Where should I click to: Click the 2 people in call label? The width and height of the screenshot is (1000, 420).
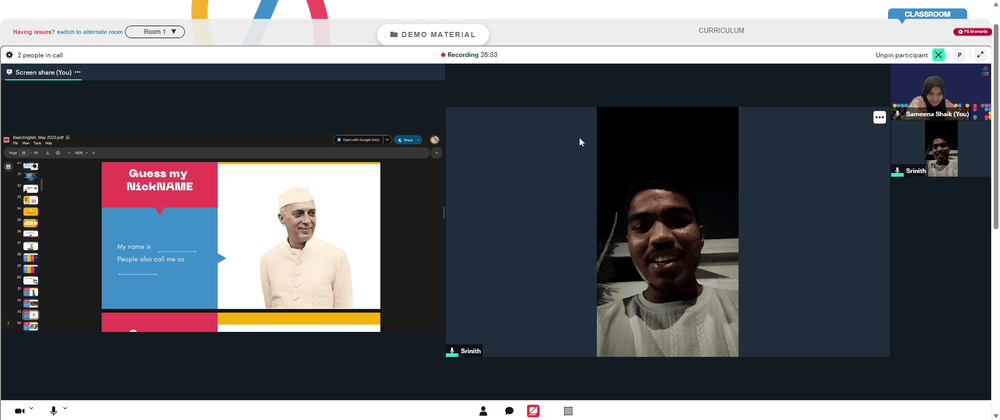pyautogui.click(x=40, y=55)
